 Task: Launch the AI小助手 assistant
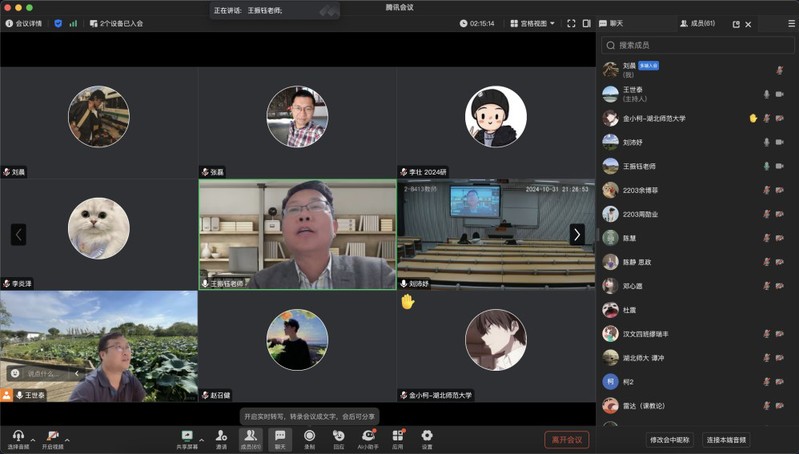(x=367, y=437)
